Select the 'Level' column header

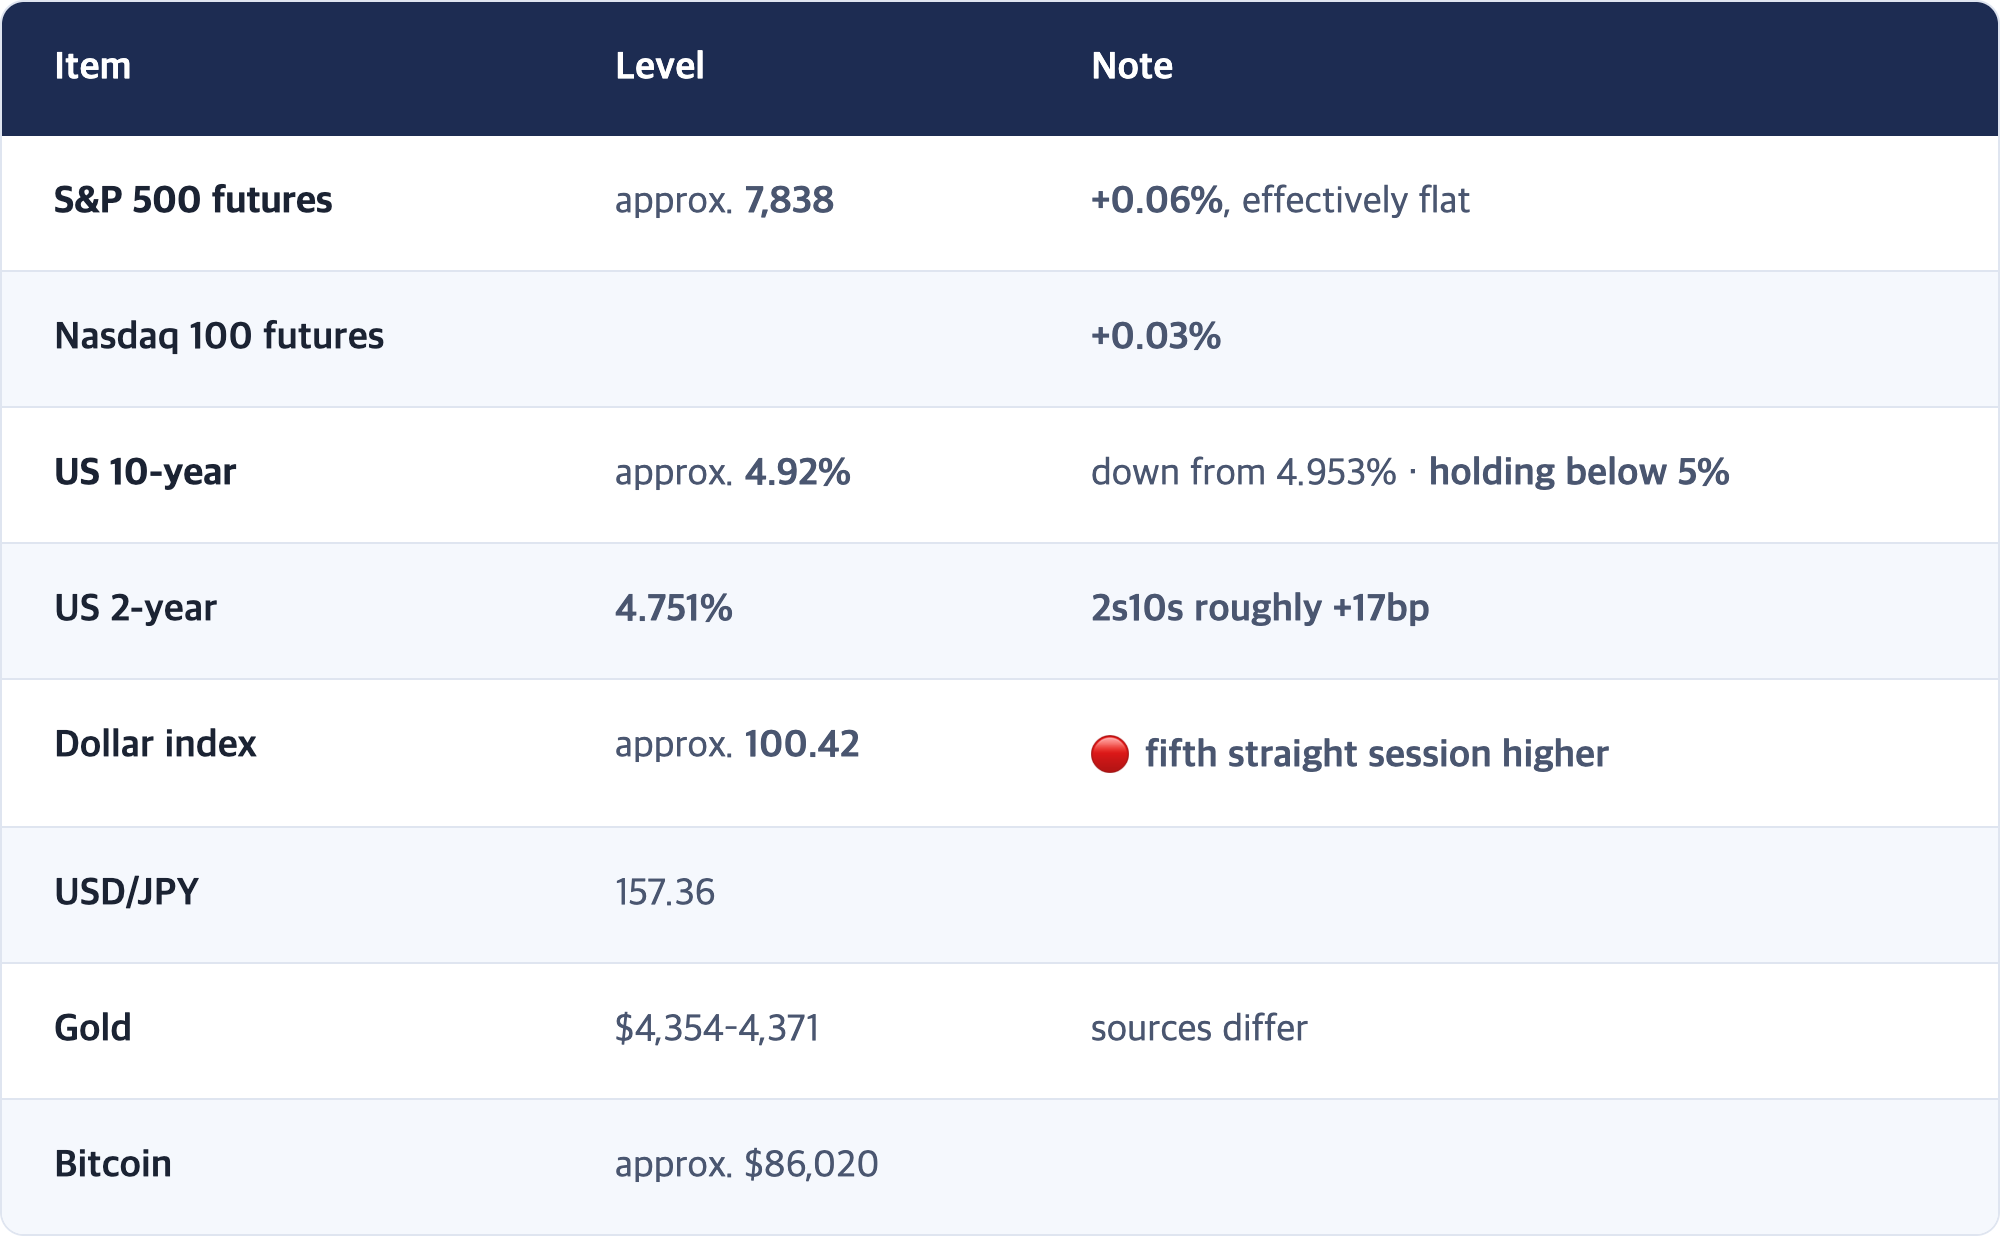(x=660, y=66)
